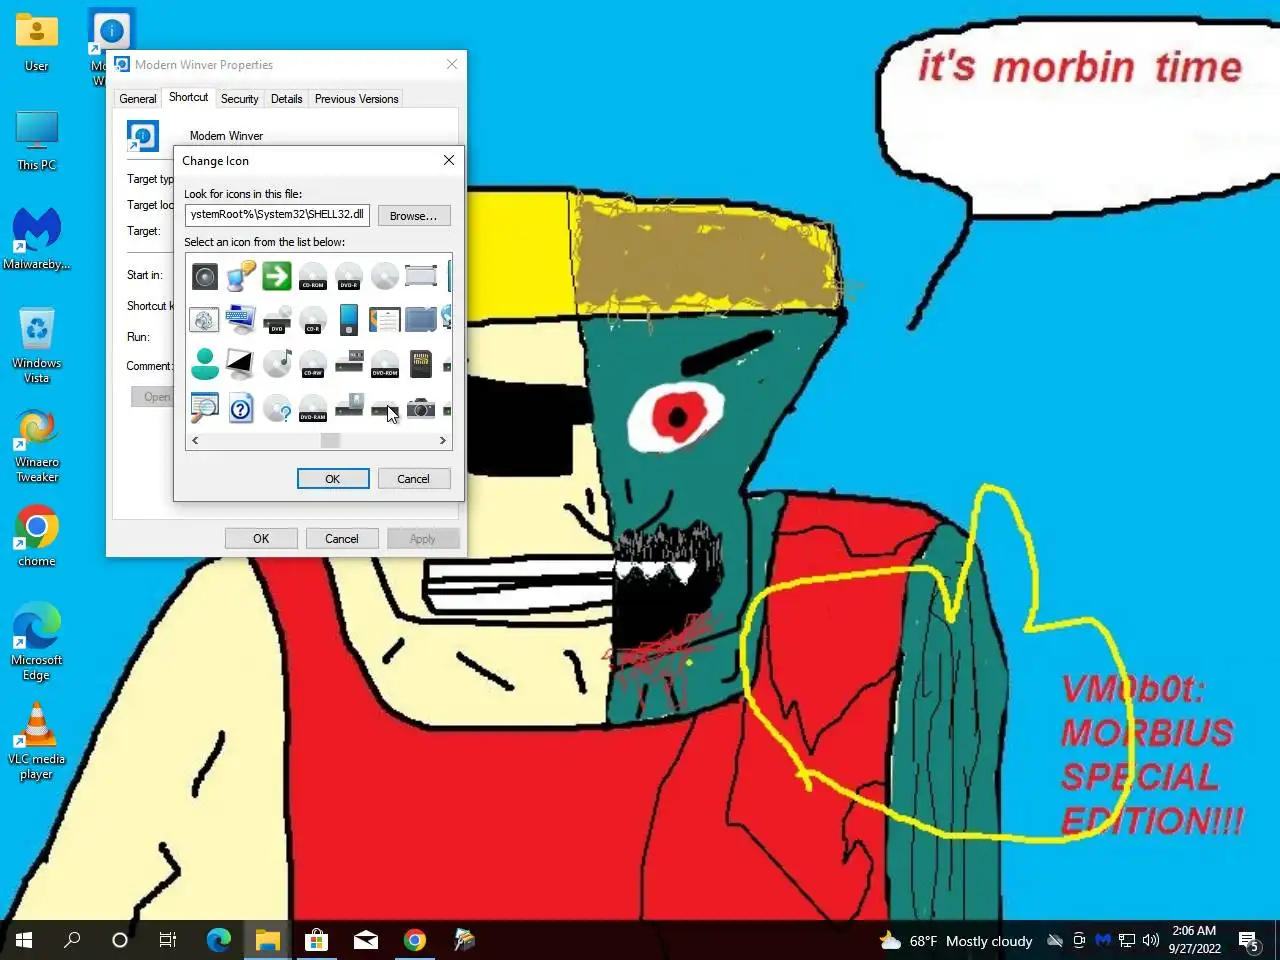Choose the SD memory card icon
Screen dimensions: 1280x960
[421, 364]
